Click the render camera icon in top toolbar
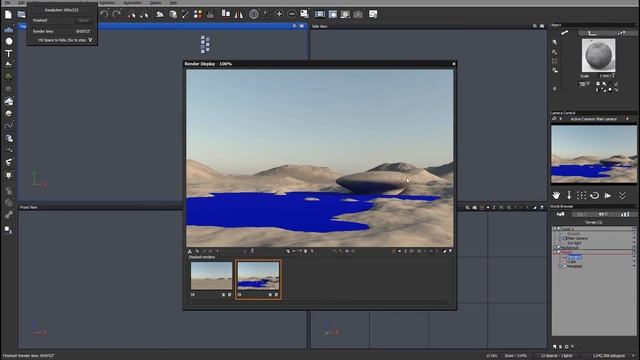Viewport: 640px width, 360px height. tap(358, 15)
